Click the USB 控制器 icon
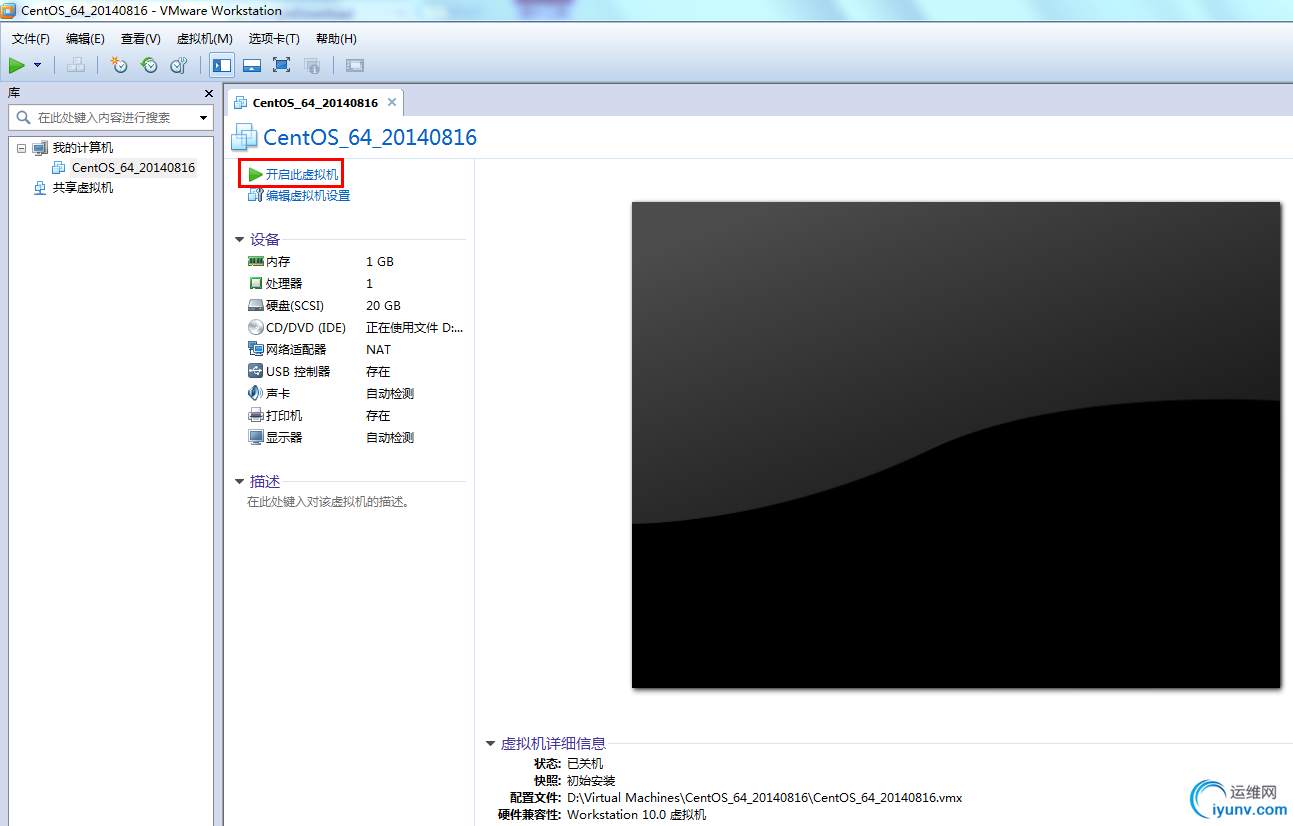 tap(256, 372)
